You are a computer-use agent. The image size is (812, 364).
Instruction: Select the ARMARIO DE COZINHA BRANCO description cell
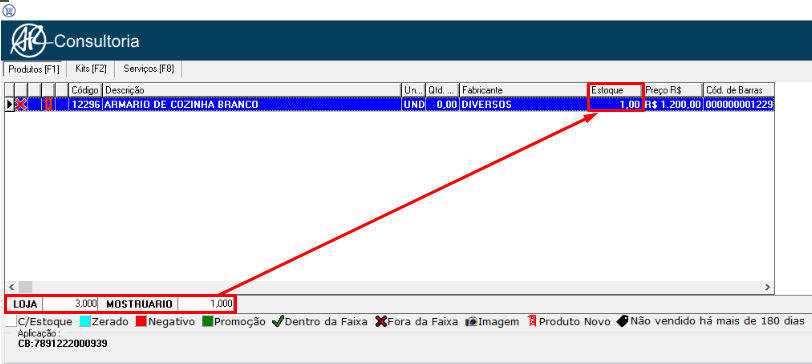(x=252, y=105)
